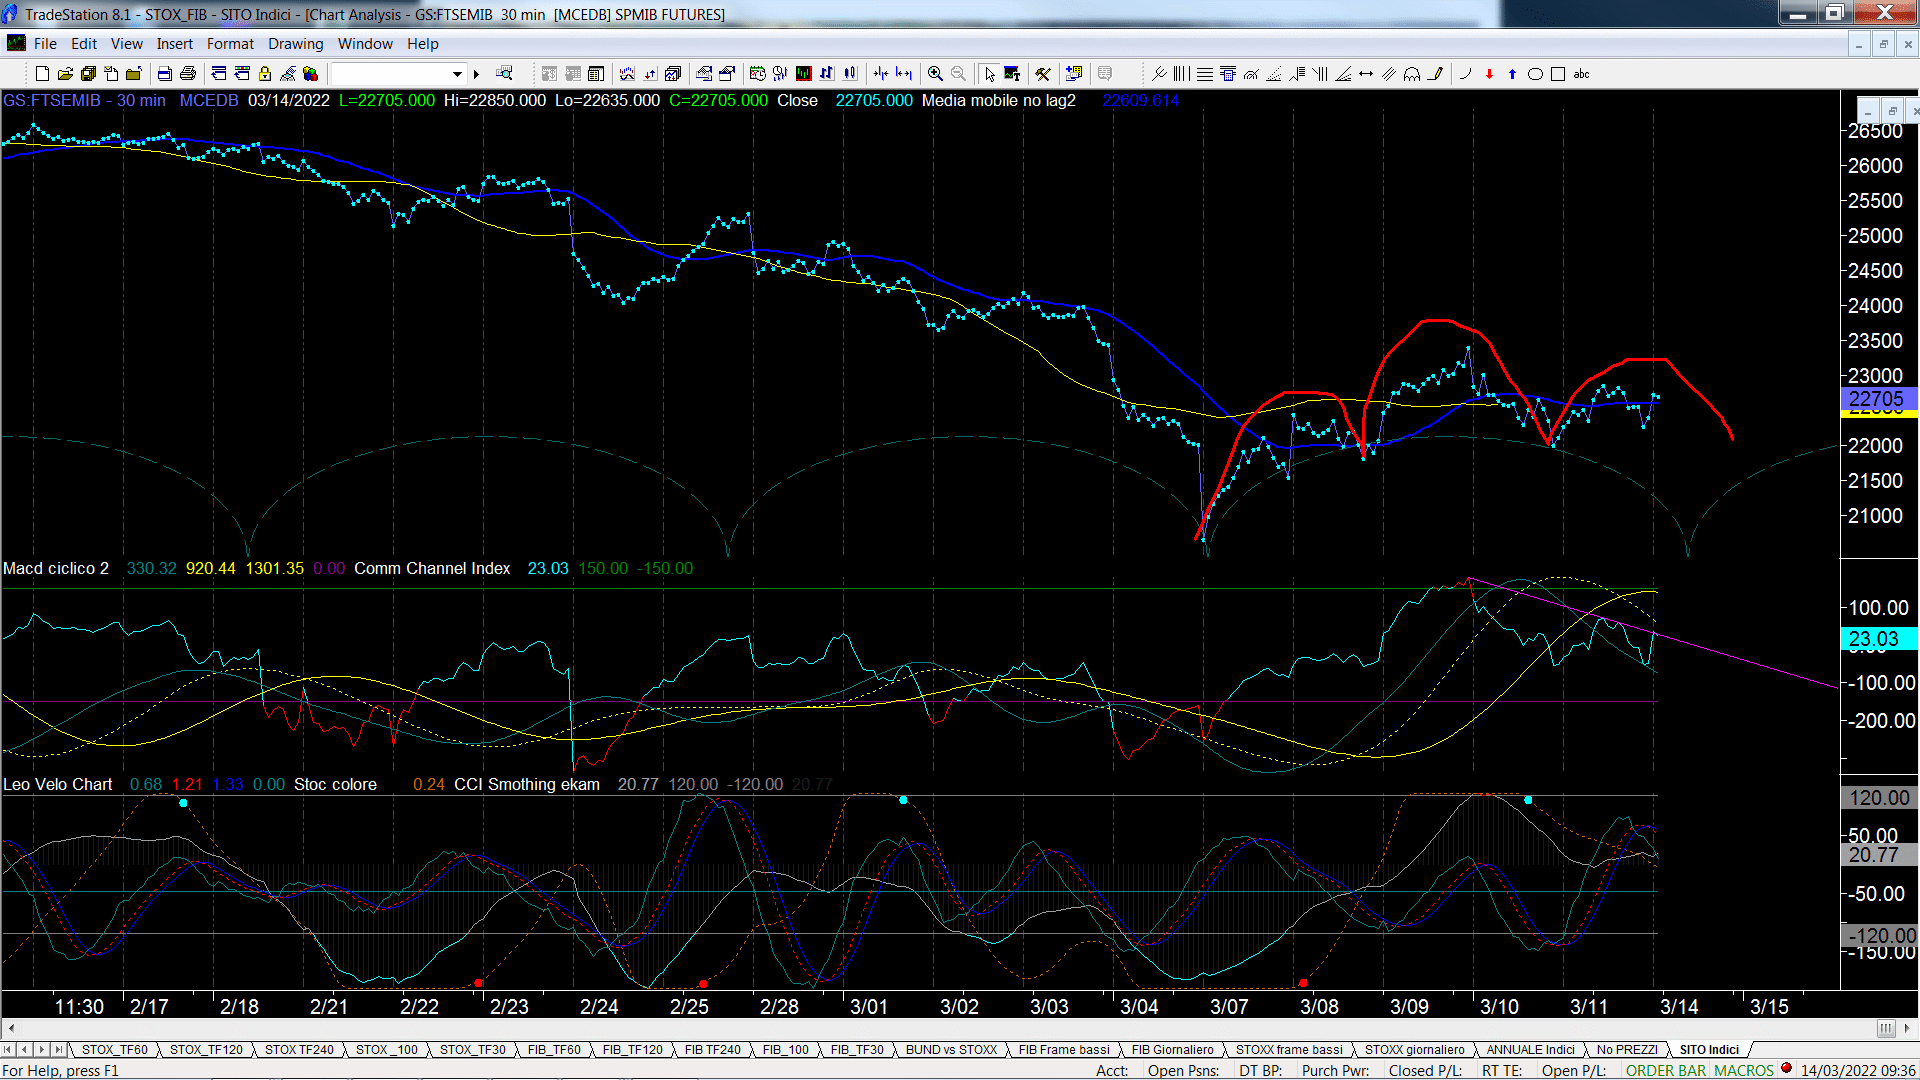Click the increase bar spacing icon

coord(904,74)
